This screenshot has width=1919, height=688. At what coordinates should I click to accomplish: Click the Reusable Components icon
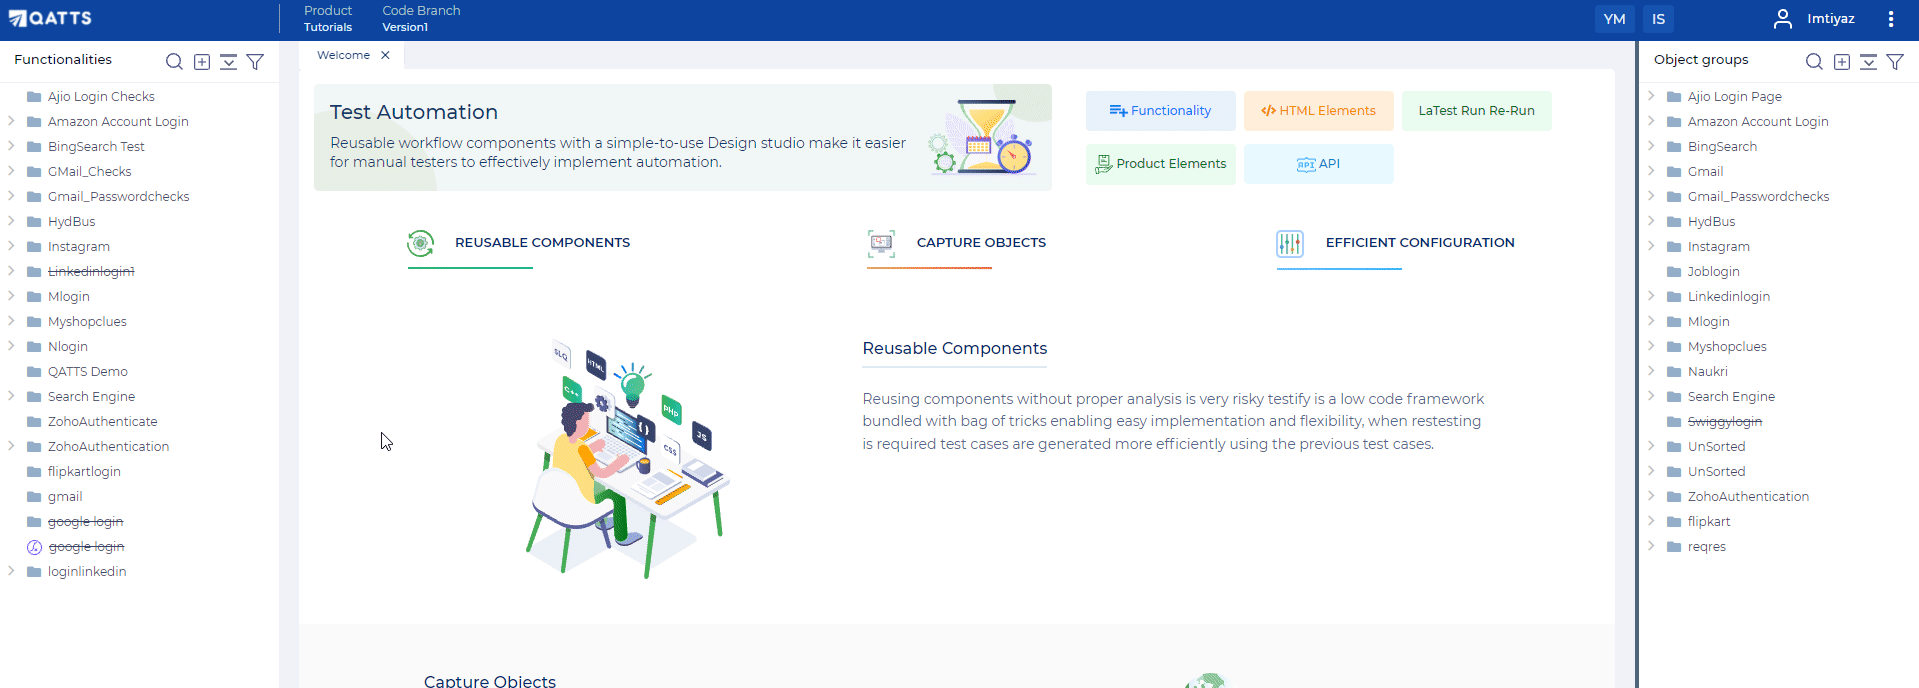[421, 243]
